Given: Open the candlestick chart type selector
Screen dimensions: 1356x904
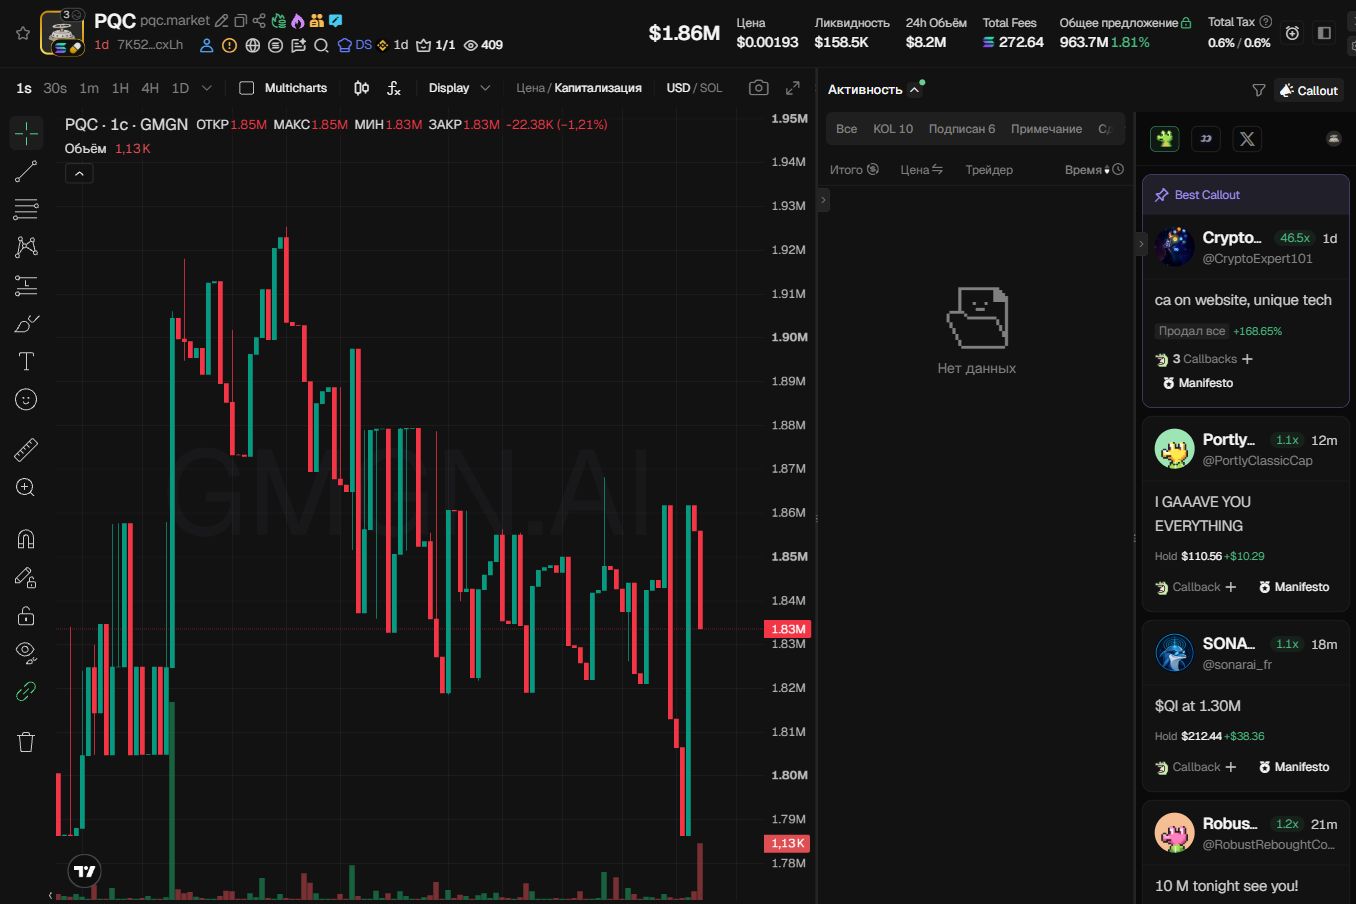Looking at the screenshot, I should pyautogui.click(x=361, y=88).
